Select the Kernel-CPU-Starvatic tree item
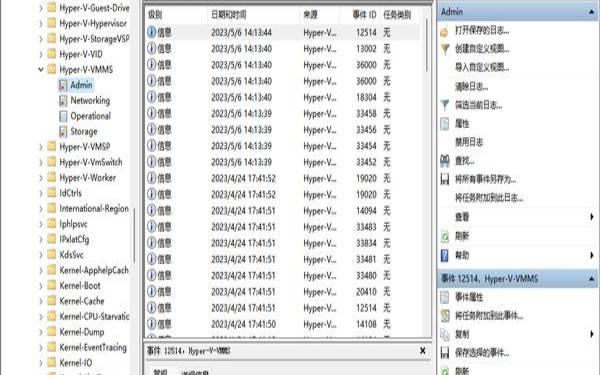The image size is (600, 375). coord(94,316)
